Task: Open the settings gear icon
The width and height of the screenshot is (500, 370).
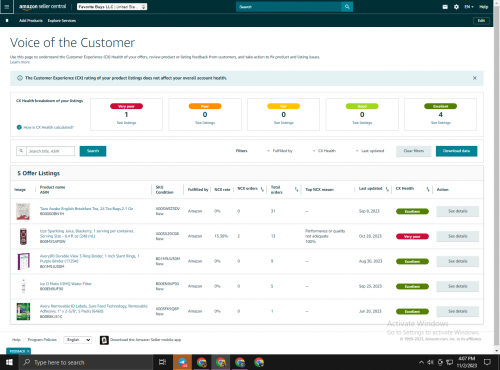Action: [456, 7]
